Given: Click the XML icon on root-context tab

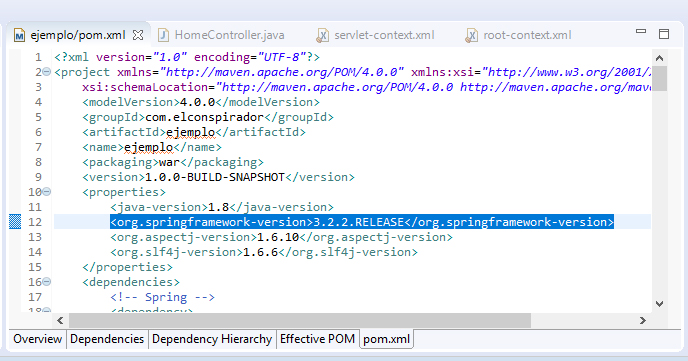Looking at the screenshot, I should 472,36.
